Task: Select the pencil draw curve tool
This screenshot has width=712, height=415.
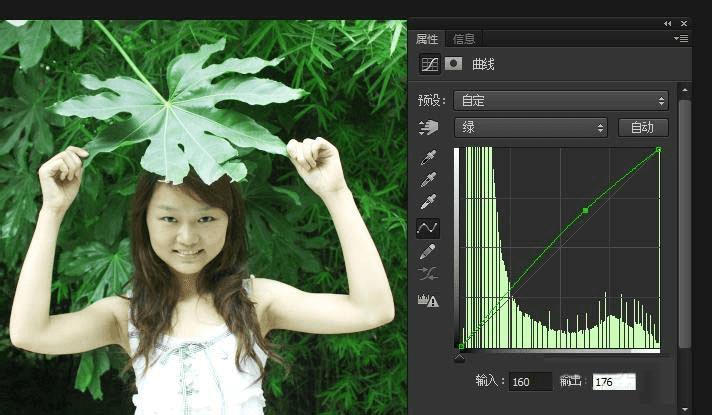Action: (x=428, y=251)
